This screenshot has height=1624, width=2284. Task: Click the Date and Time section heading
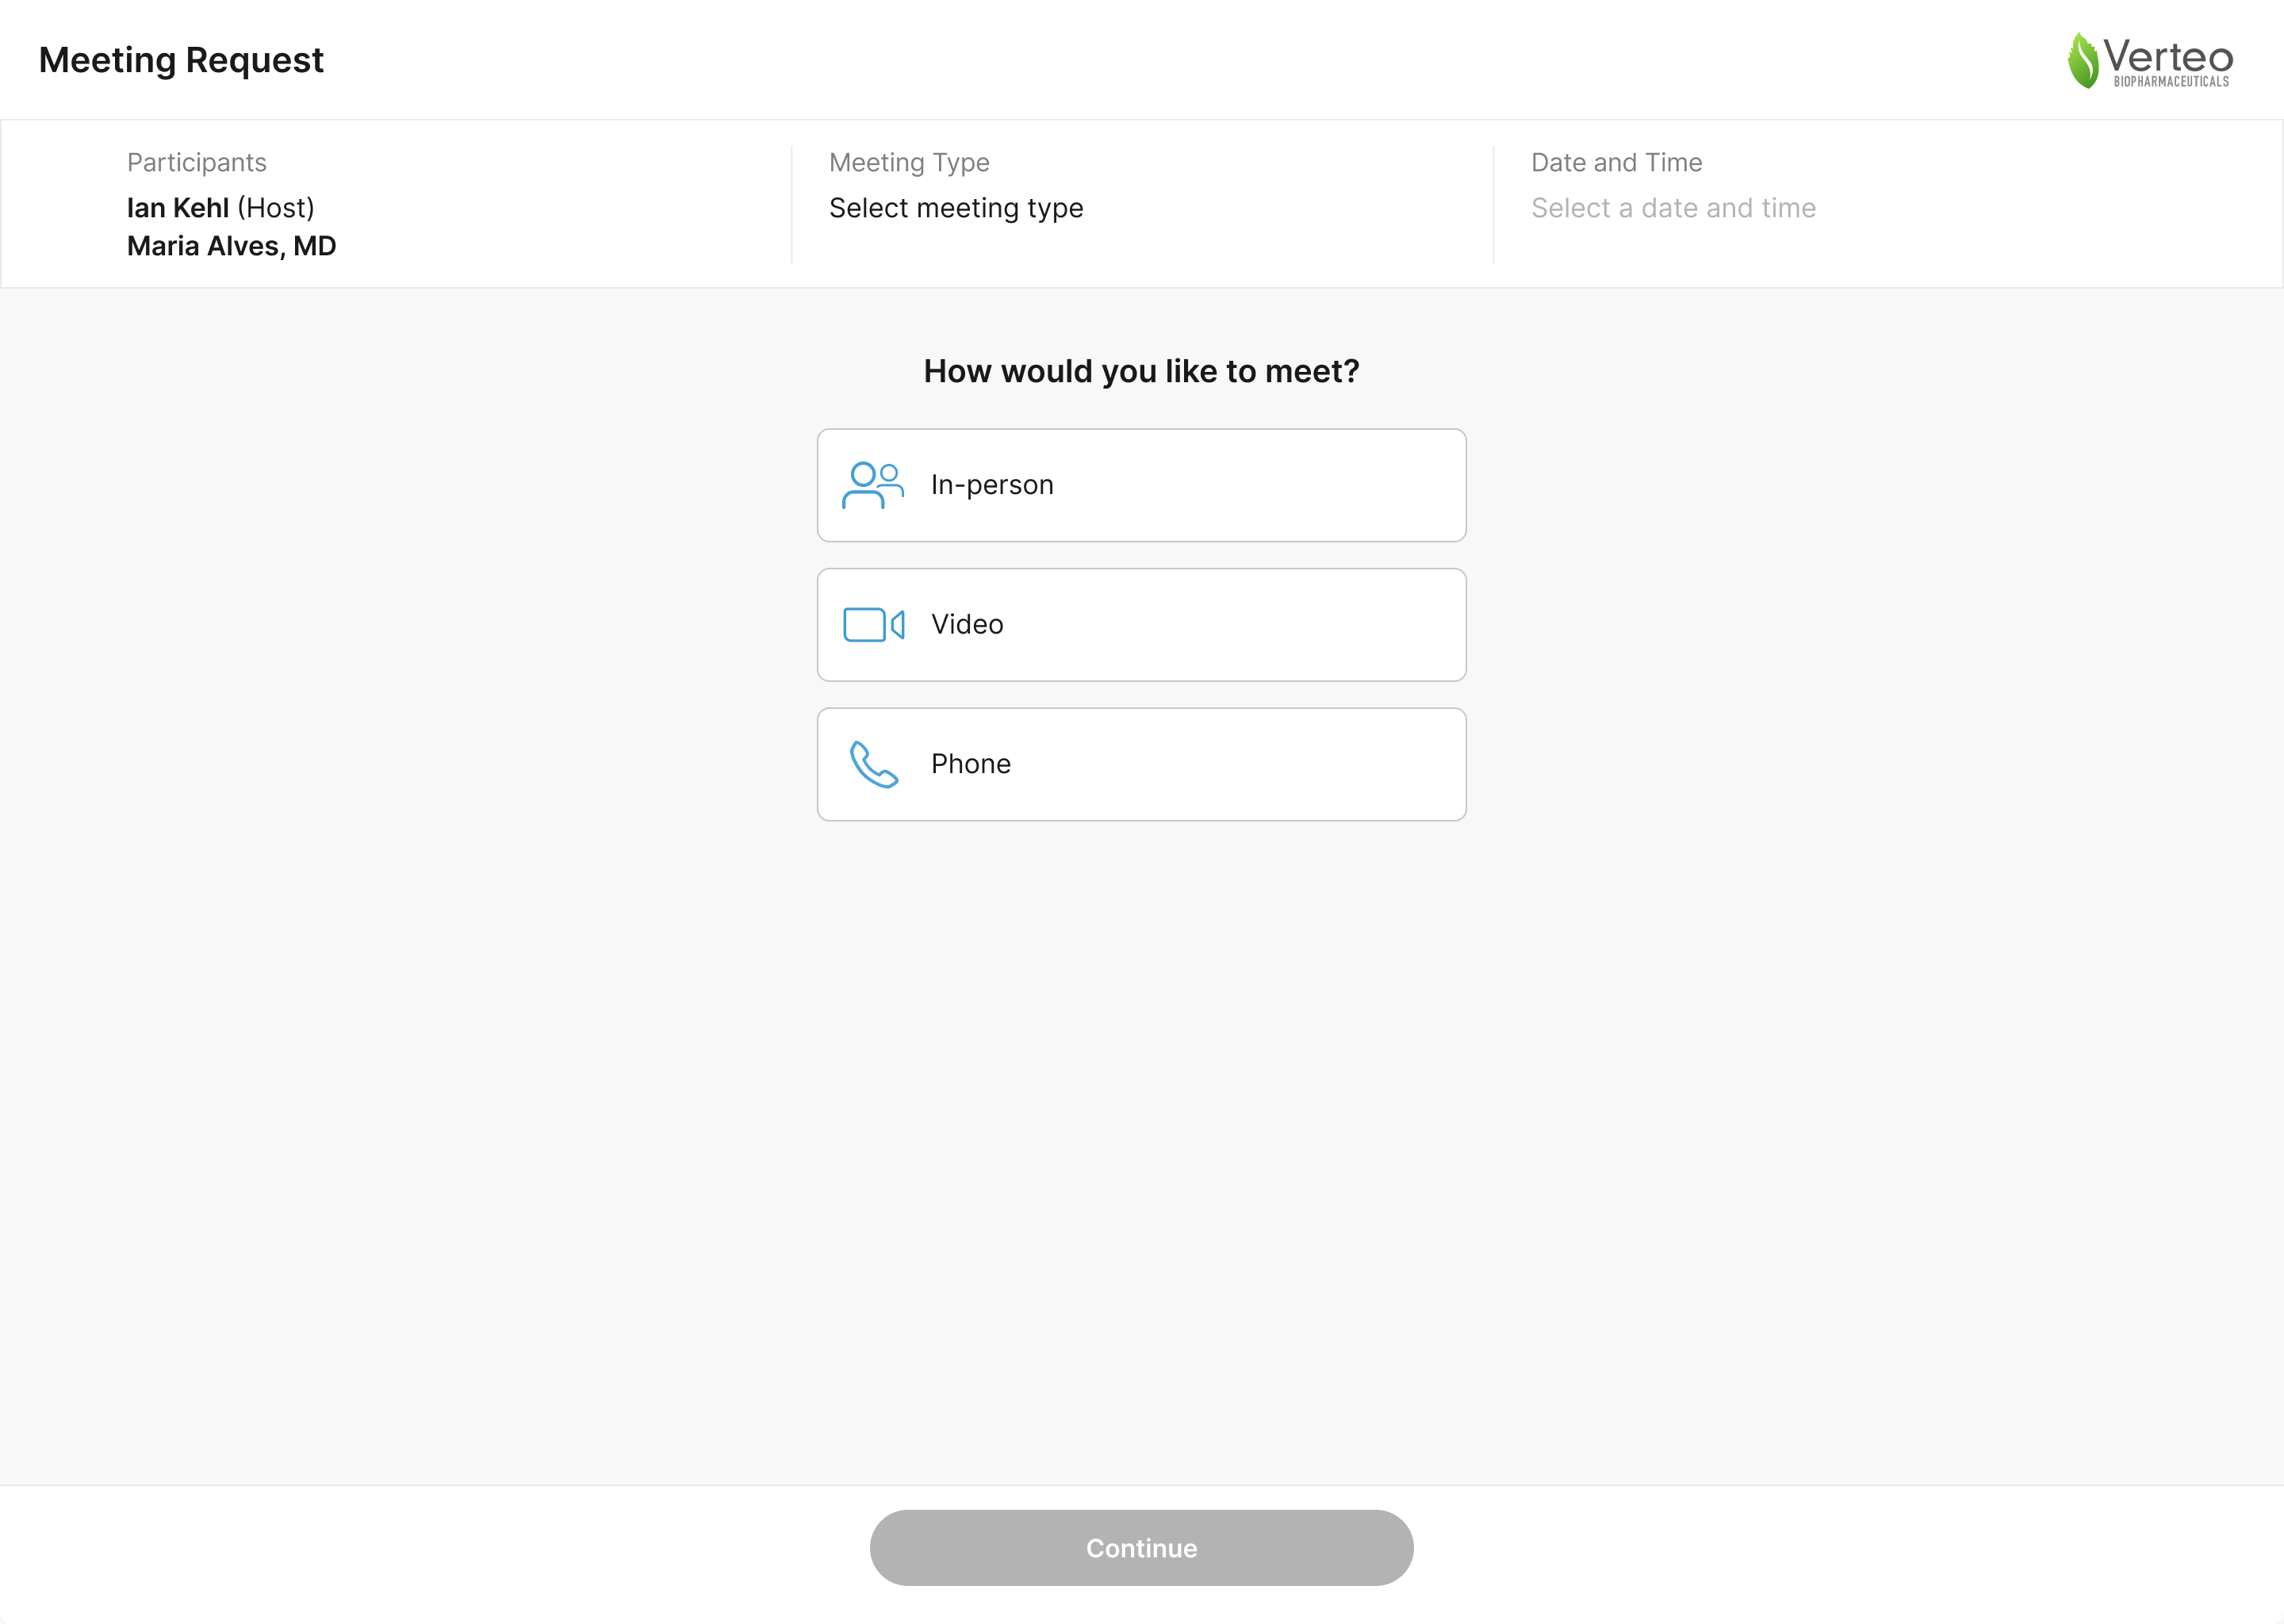(1616, 162)
